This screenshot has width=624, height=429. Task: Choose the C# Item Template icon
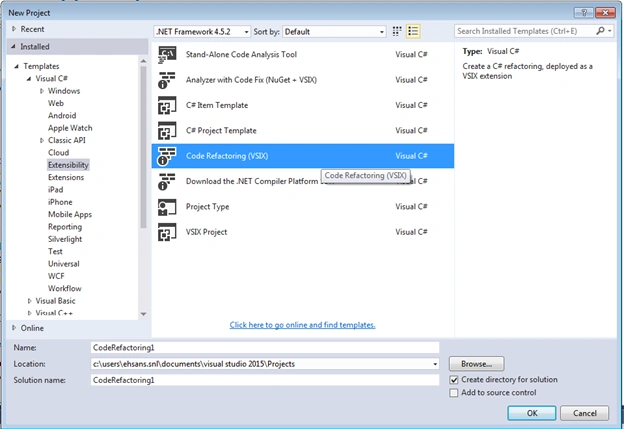tap(167, 105)
